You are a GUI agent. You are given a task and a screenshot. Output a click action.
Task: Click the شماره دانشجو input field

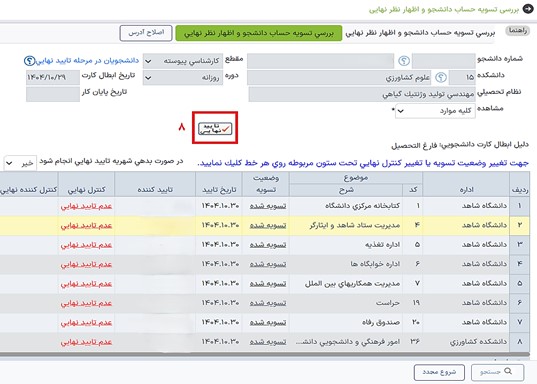click(444, 61)
